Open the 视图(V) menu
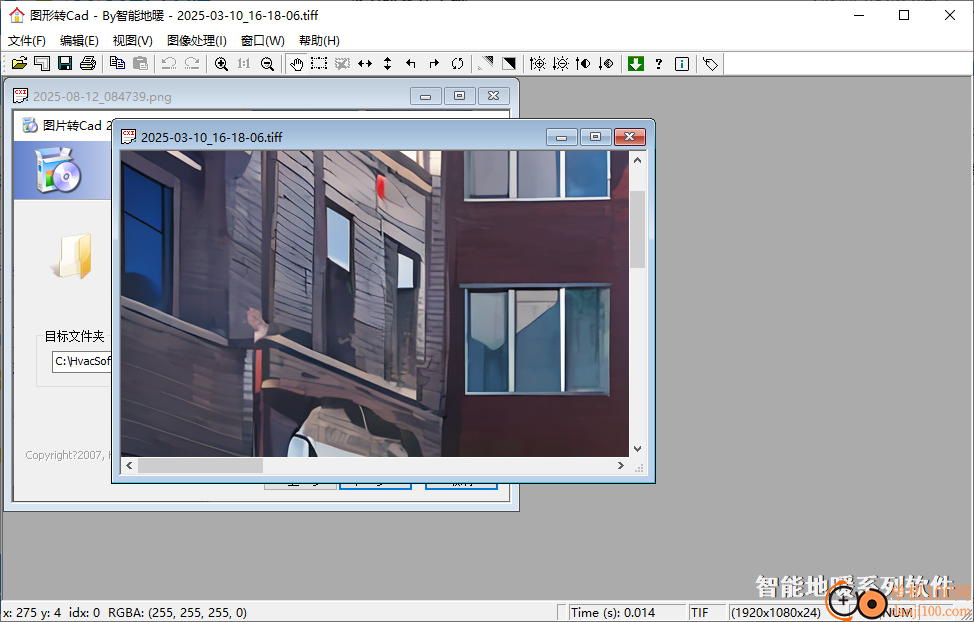Image resolution: width=974 pixels, height=622 pixels. coord(133,40)
